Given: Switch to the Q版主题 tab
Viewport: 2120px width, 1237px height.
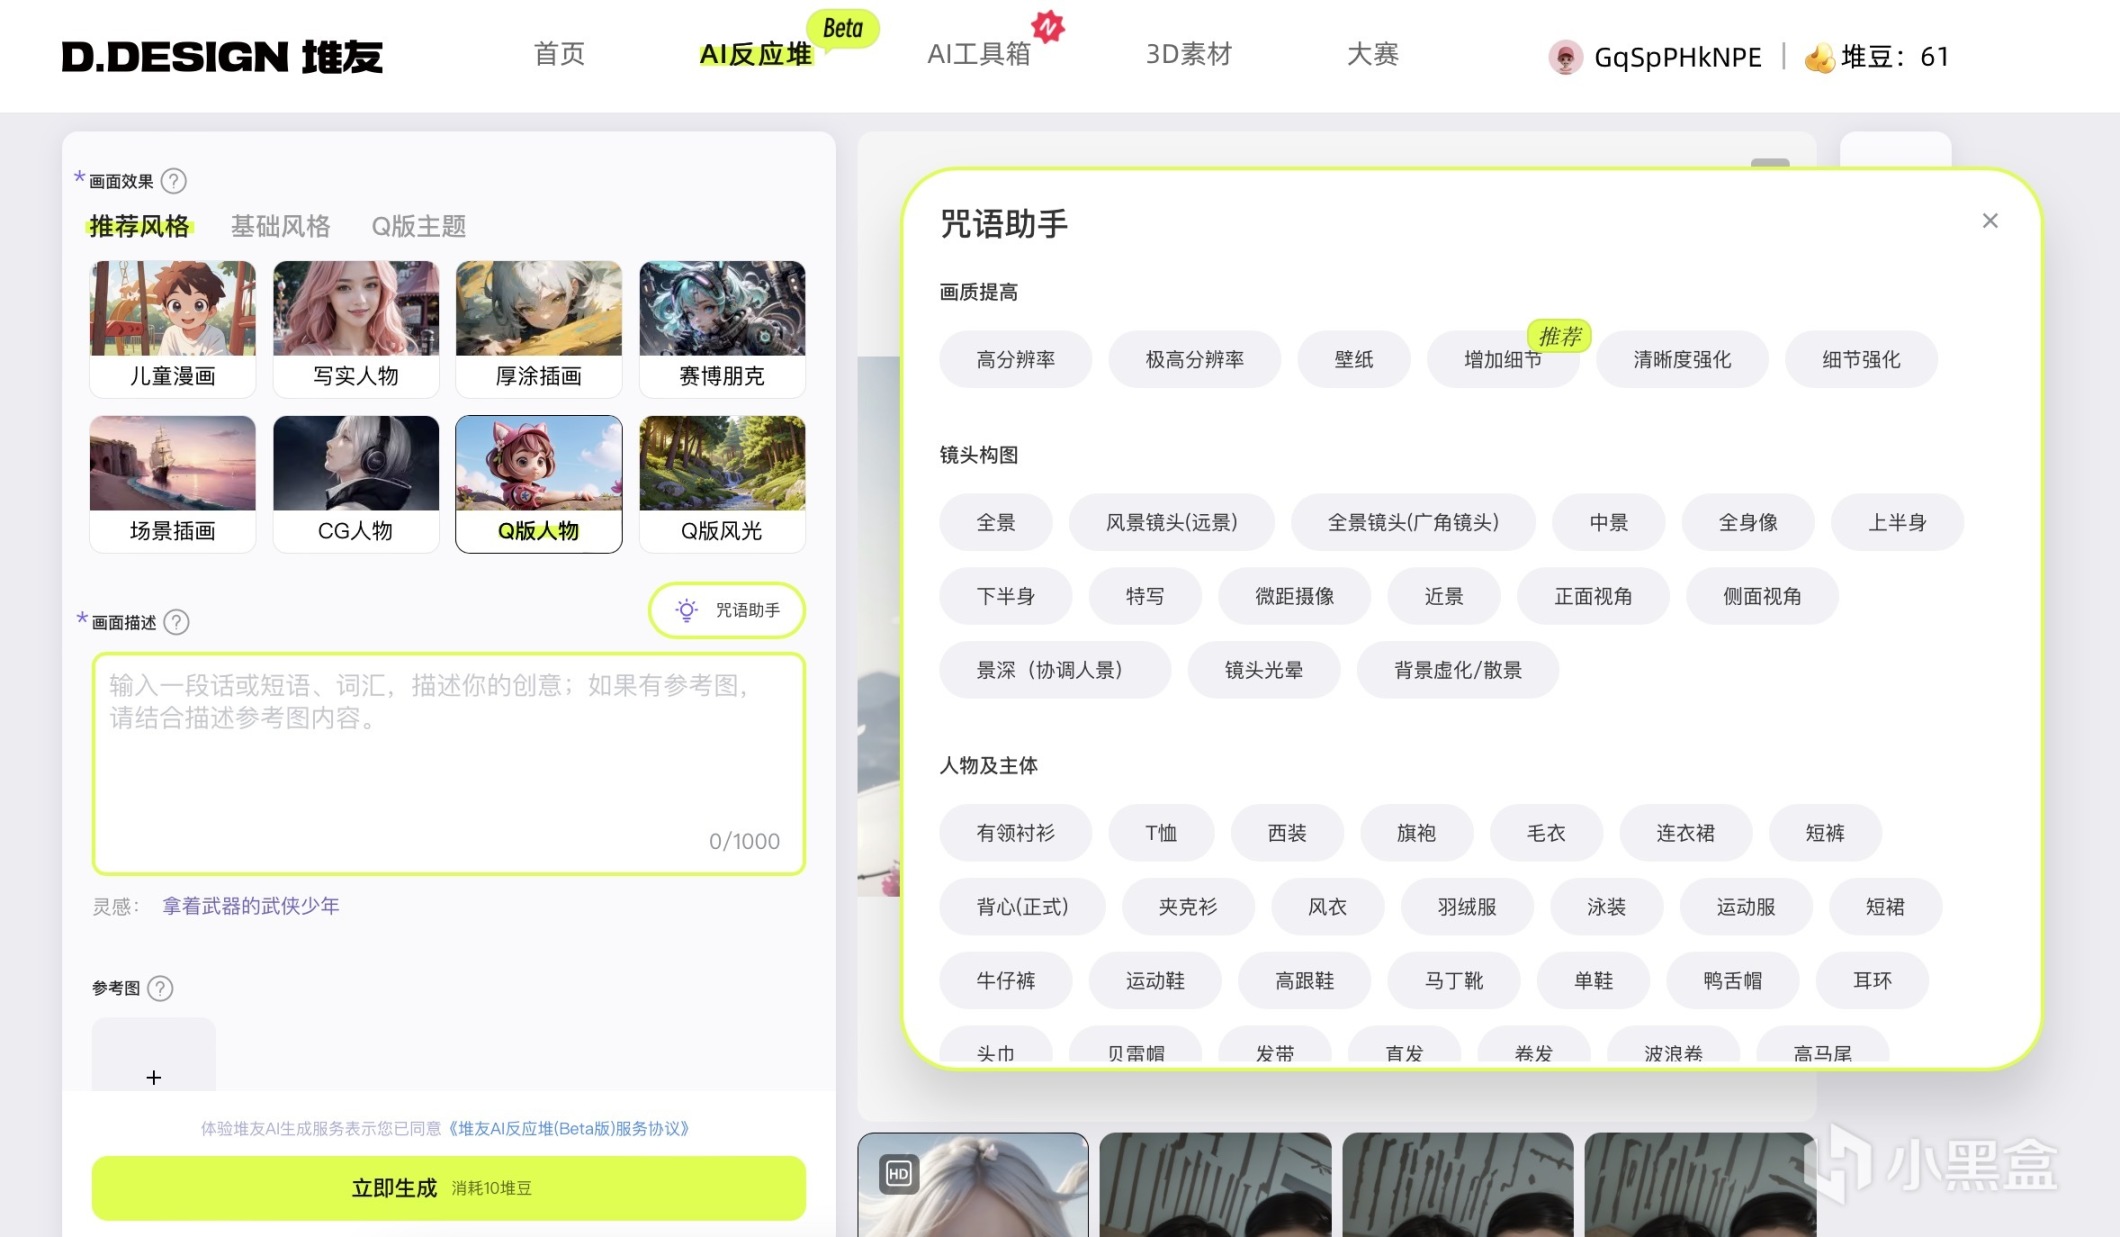Looking at the screenshot, I should pos(418,226).
